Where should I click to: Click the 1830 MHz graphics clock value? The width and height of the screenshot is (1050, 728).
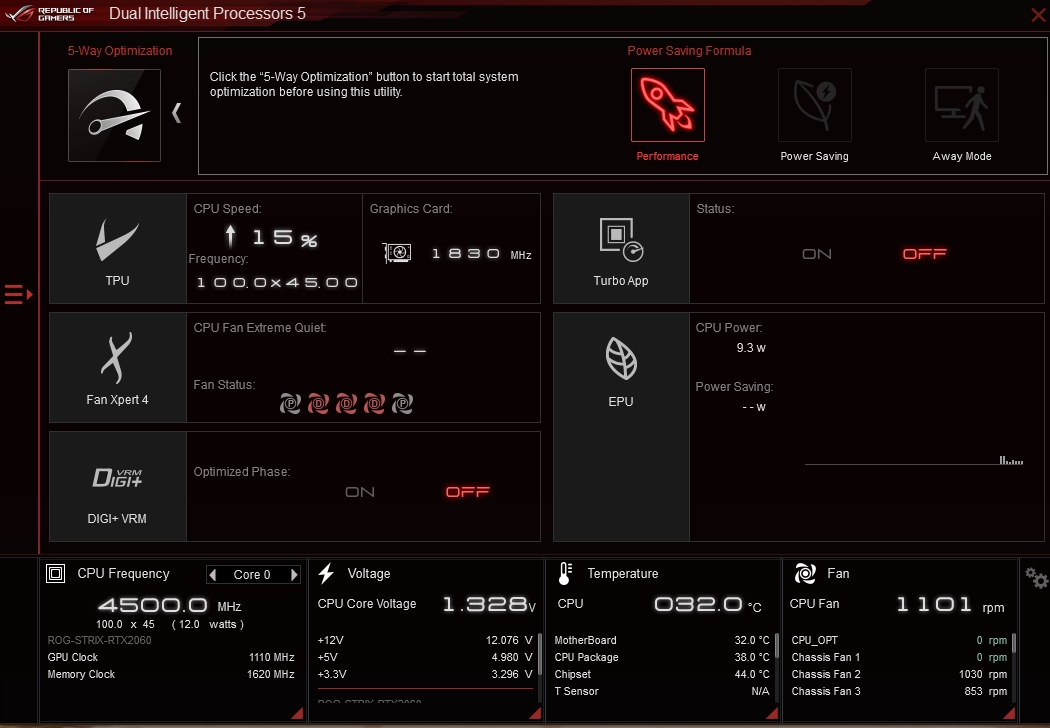pyautogui.click(x=481, y=254)
